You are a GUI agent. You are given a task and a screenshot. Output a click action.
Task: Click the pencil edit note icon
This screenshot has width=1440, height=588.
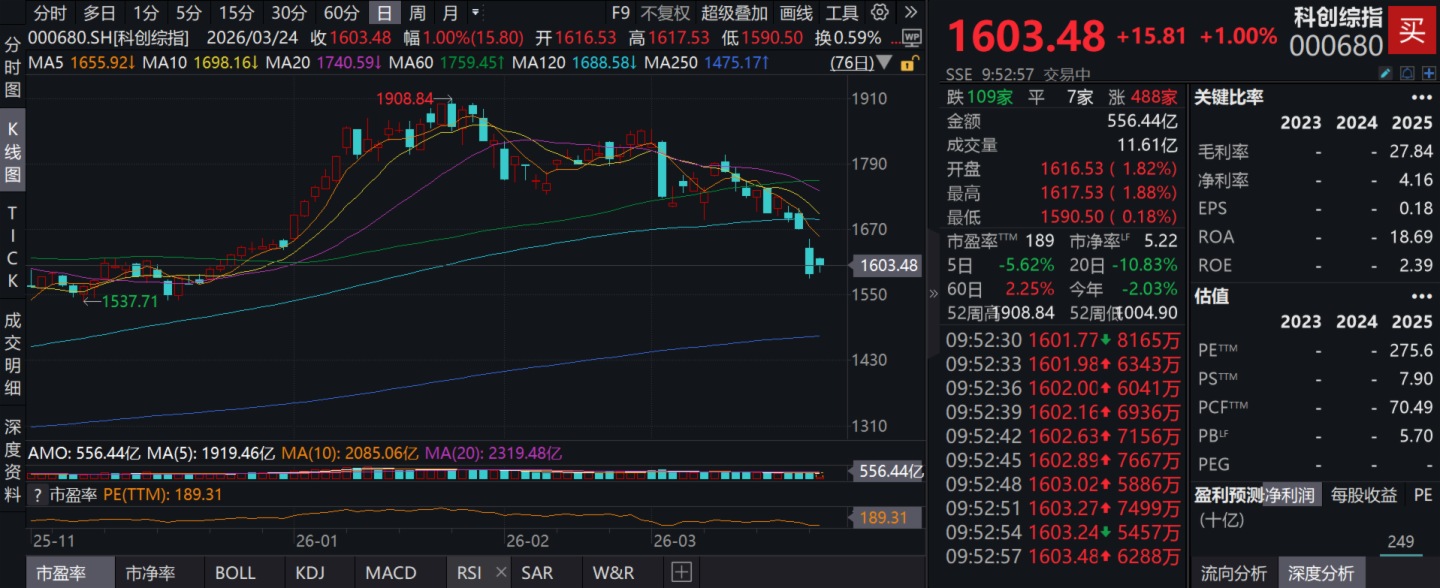[1386, 73]
